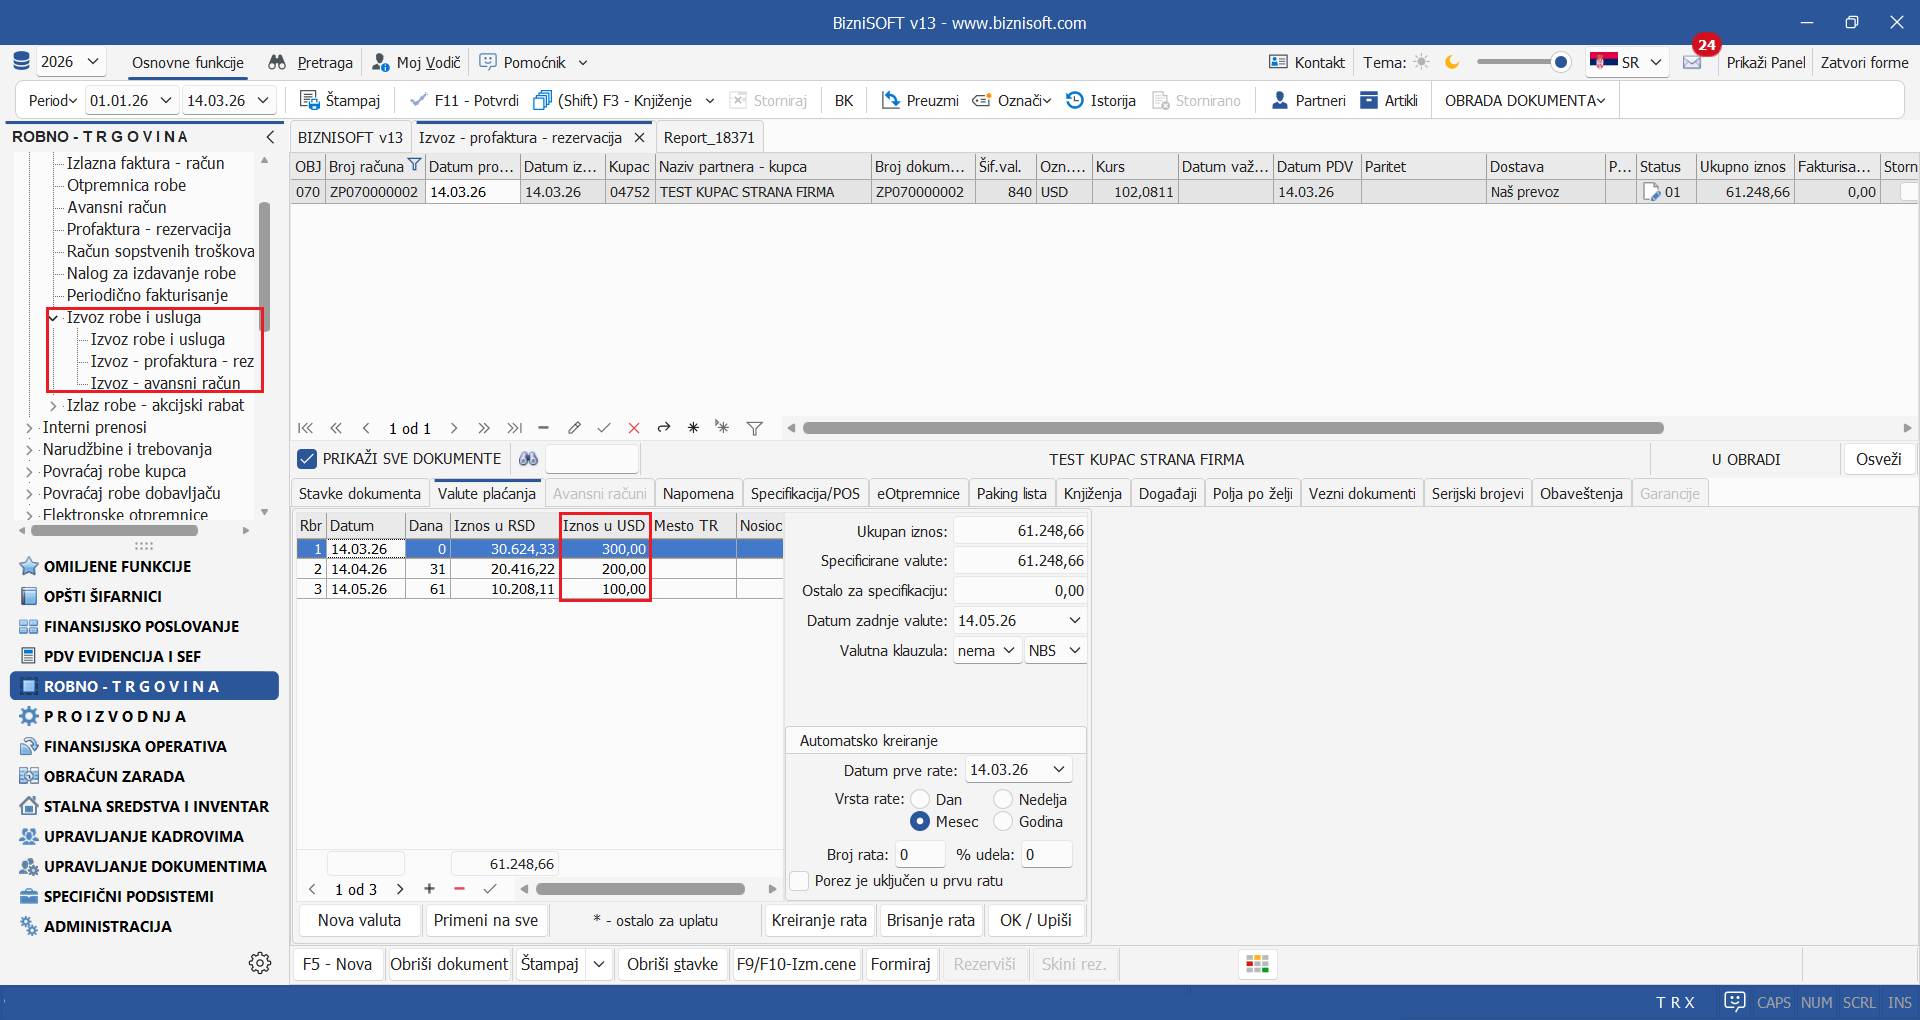Viewport: 1920px width, 1020px height.
Task: Enable Porez je uključen u prvu ratu
Action: (x=800, y=881)
